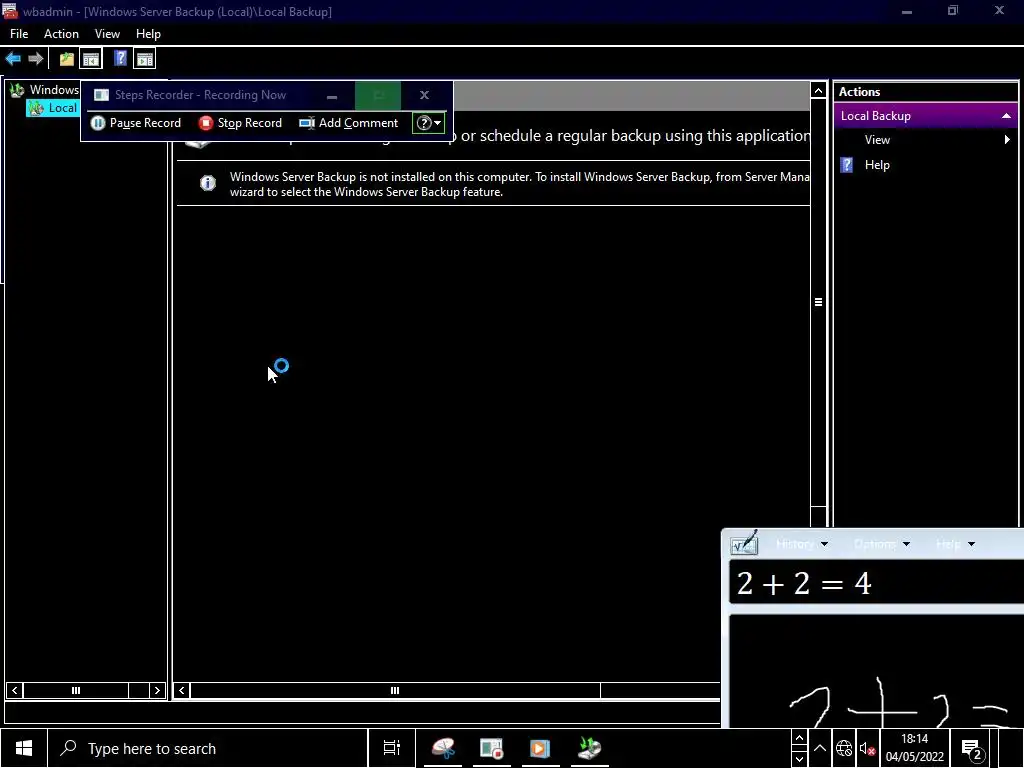Click the Actions pane header
Image resolution: width=1024 pixels, height=768 pixels.
pyautogui.click(x=925, y=92)
